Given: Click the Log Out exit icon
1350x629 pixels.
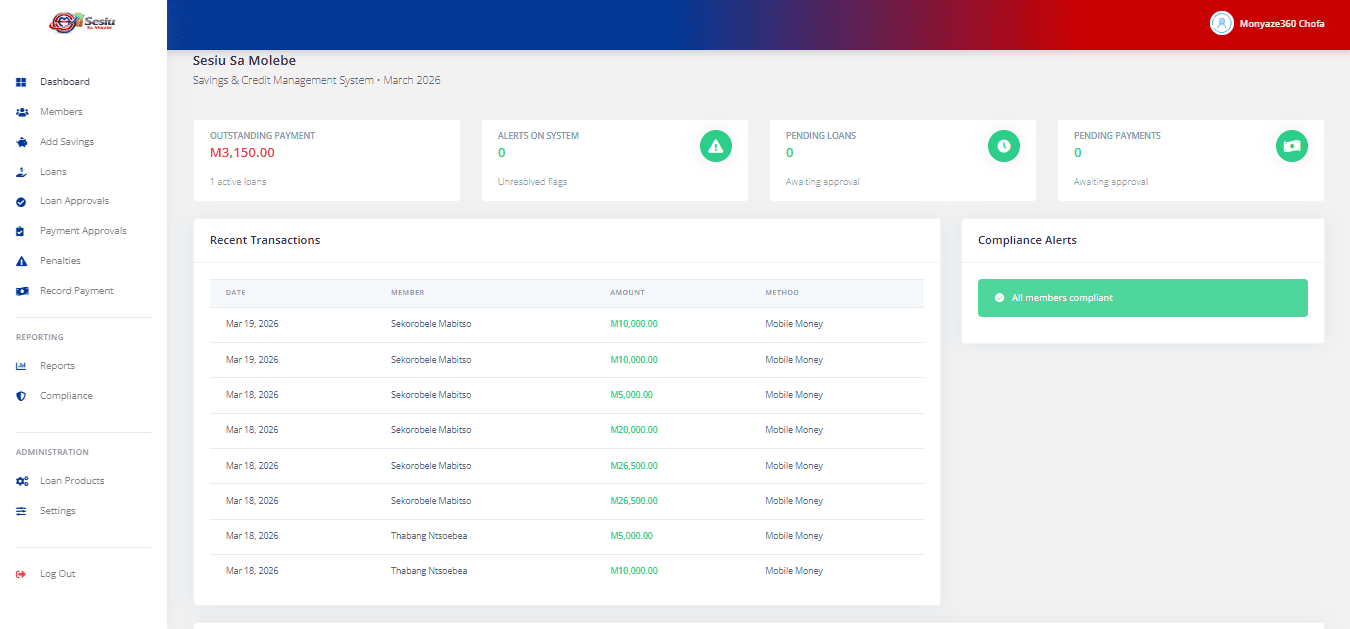Looking at the screenshot, I should point(21,574).
